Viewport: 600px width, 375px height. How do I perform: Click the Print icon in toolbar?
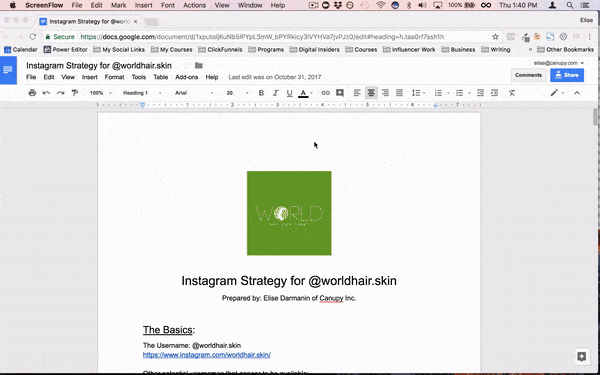(x=32, y=93)
